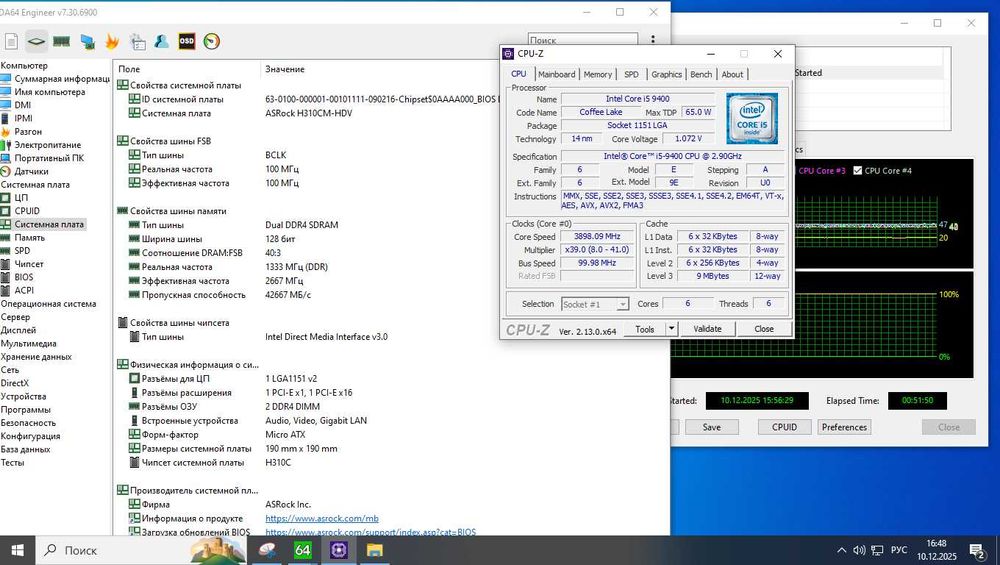Screen dimensions: 1000x565
Task: Select DMI in the sidebar tree
Action: (x=22, y=105)
